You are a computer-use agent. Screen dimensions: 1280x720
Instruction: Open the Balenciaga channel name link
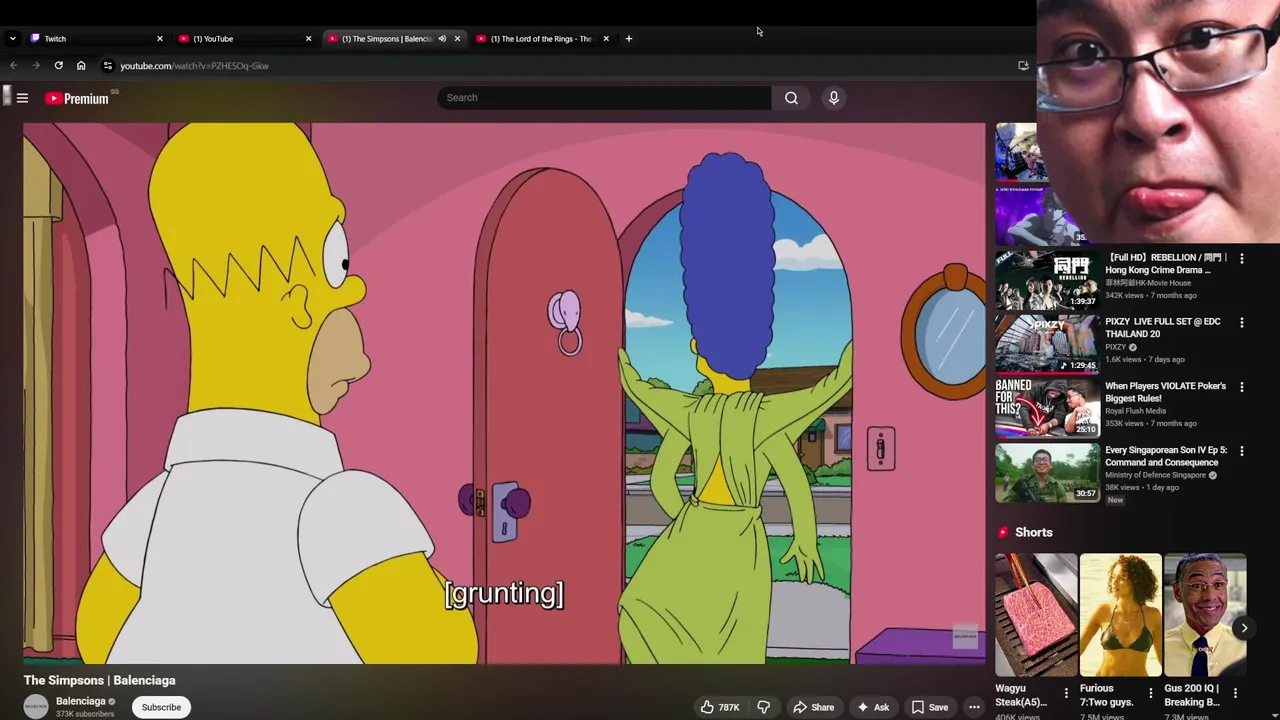tap(80, 701)
